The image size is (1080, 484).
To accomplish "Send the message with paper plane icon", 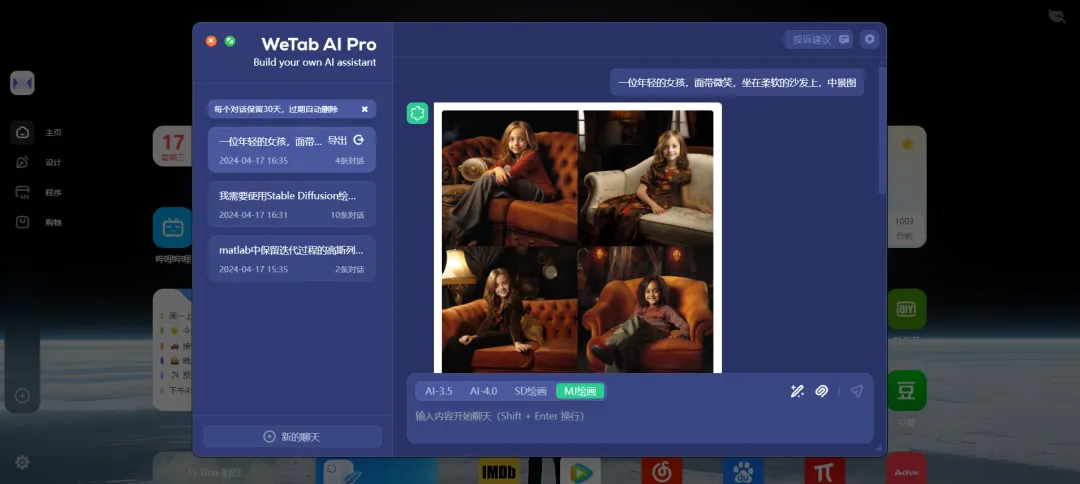I will point(856,391).
